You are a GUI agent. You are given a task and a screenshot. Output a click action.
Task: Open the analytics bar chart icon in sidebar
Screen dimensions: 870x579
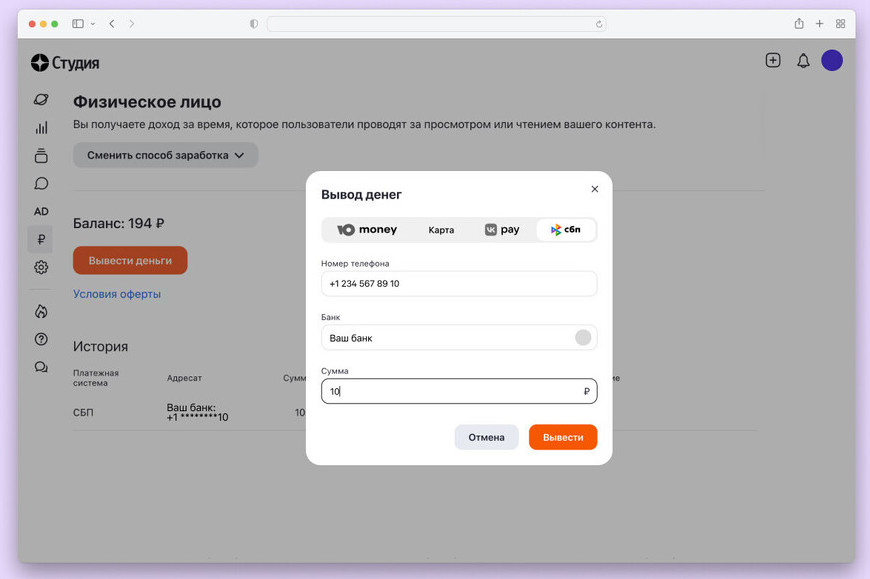click(41, 127)
